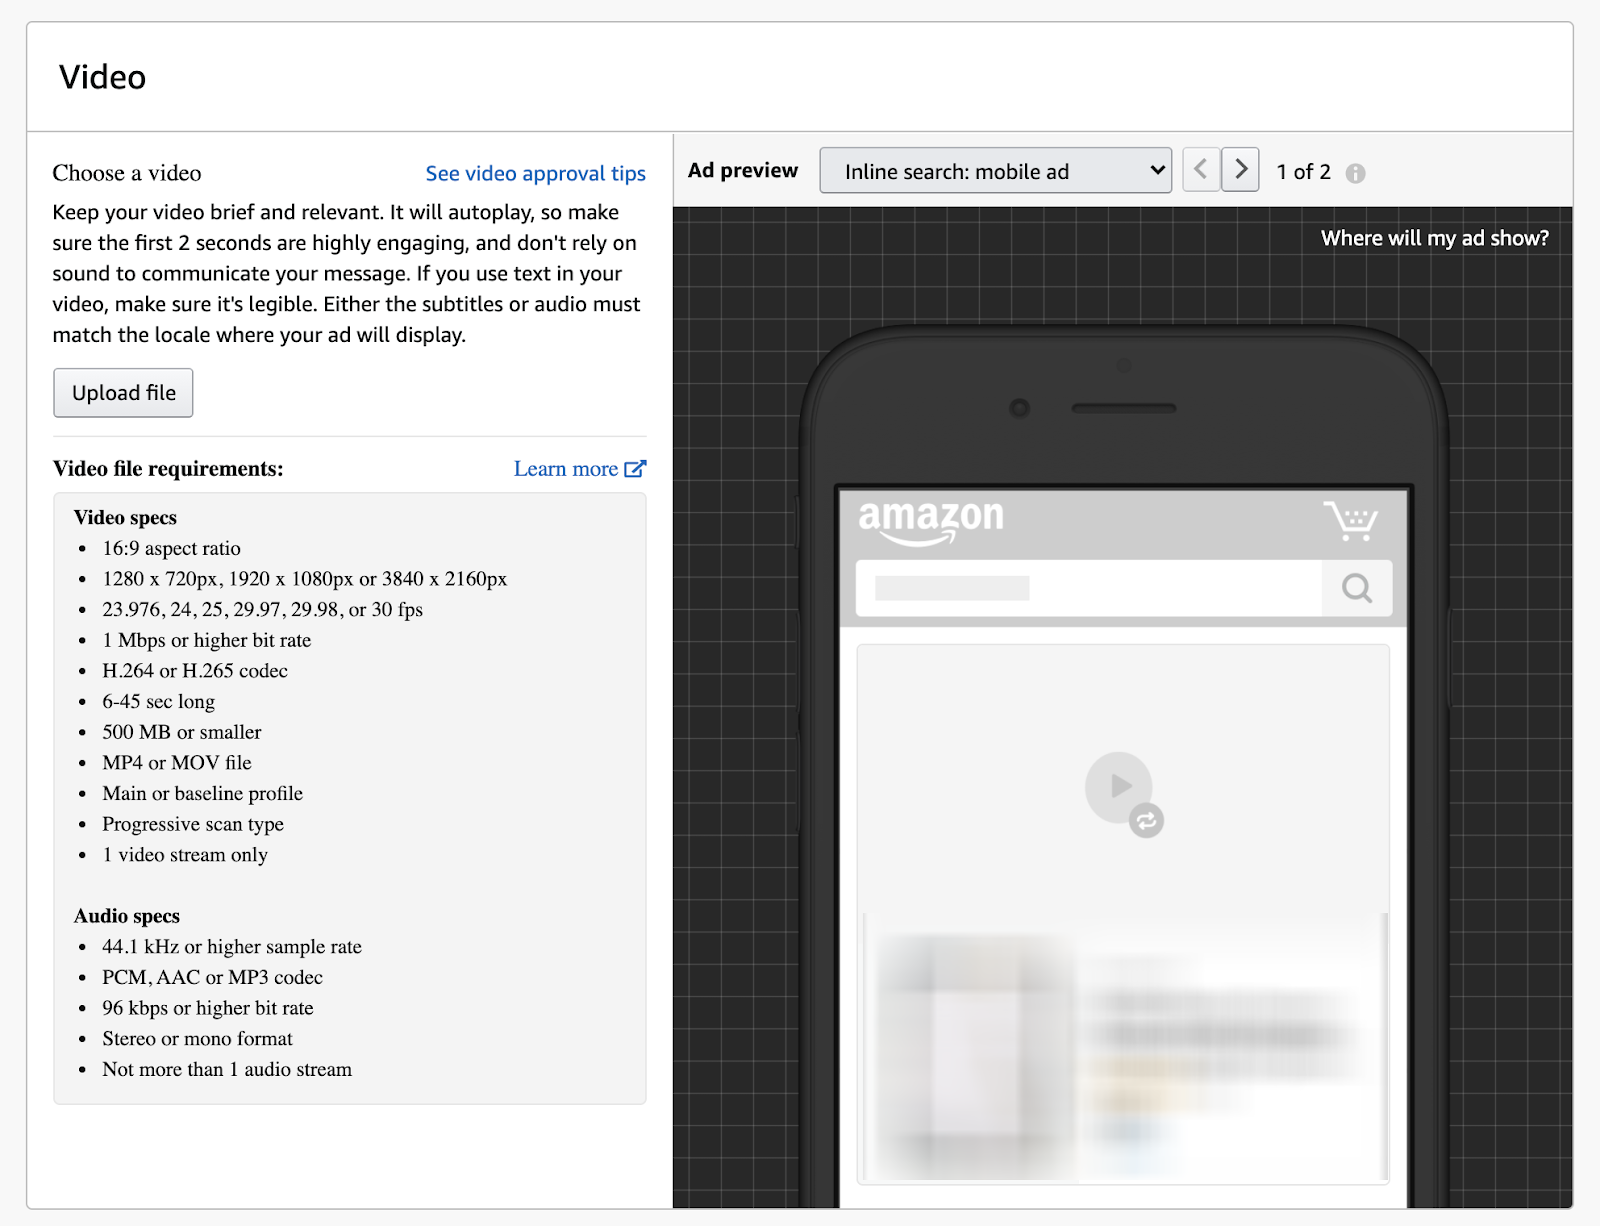Click the 16:9 aspect ratio spec
Image resolution: width=1600 pixels, height=1226 pixels.
[171, 548]
